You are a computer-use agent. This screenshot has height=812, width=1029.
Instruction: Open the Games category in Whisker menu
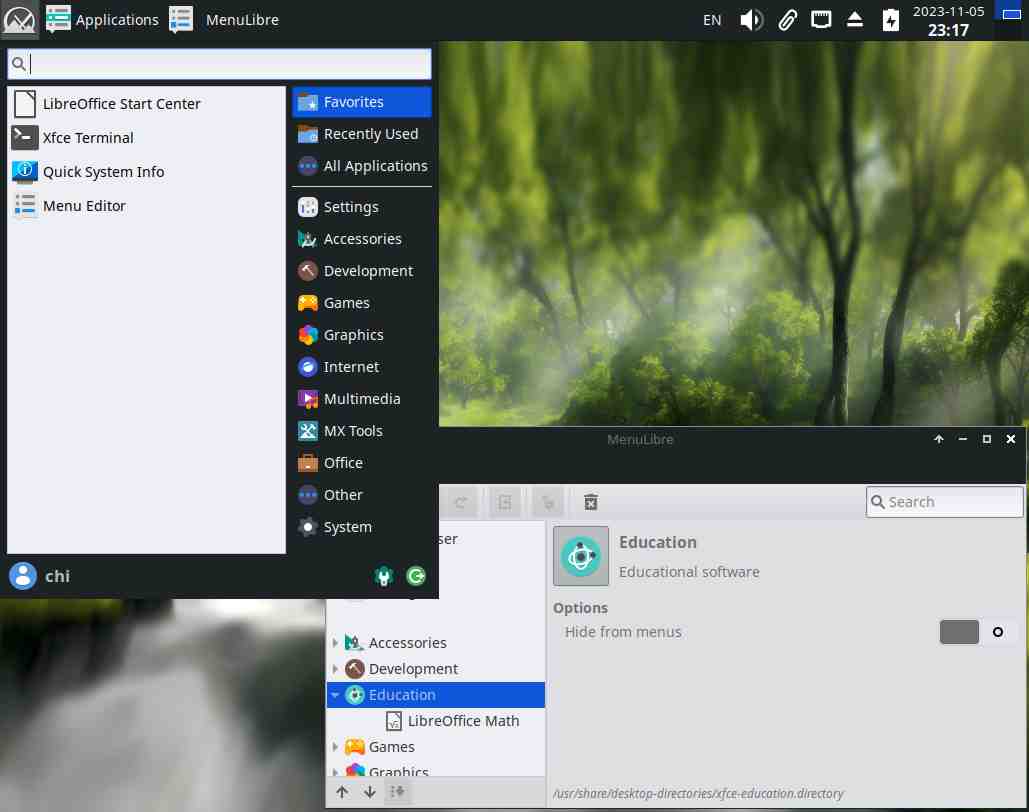pos(362,303)
